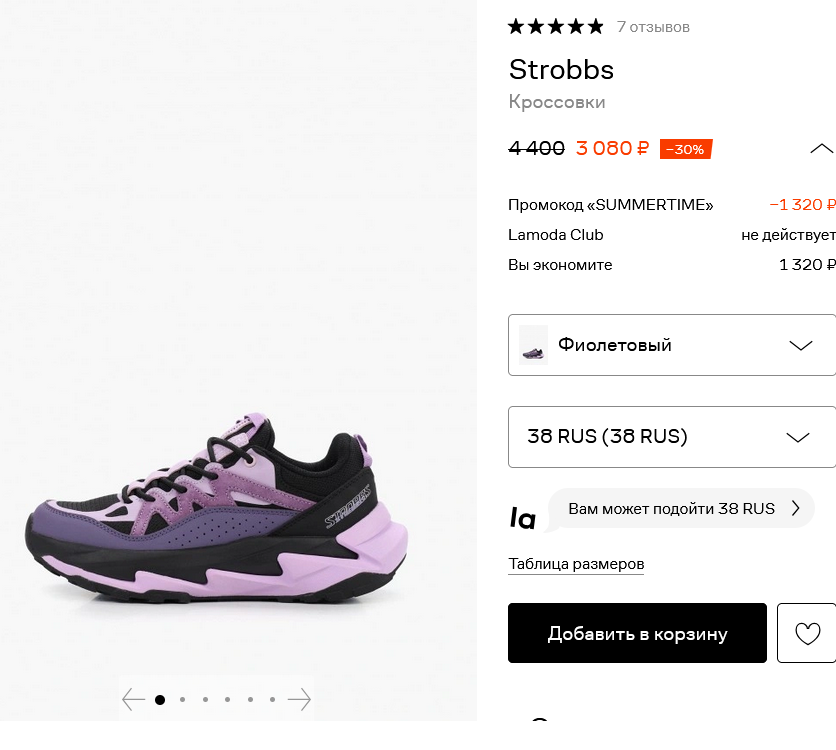The width and height of the screenshot is (836, 750).
Task: Select the last carousel dot indicator
Action: [272, 700]
